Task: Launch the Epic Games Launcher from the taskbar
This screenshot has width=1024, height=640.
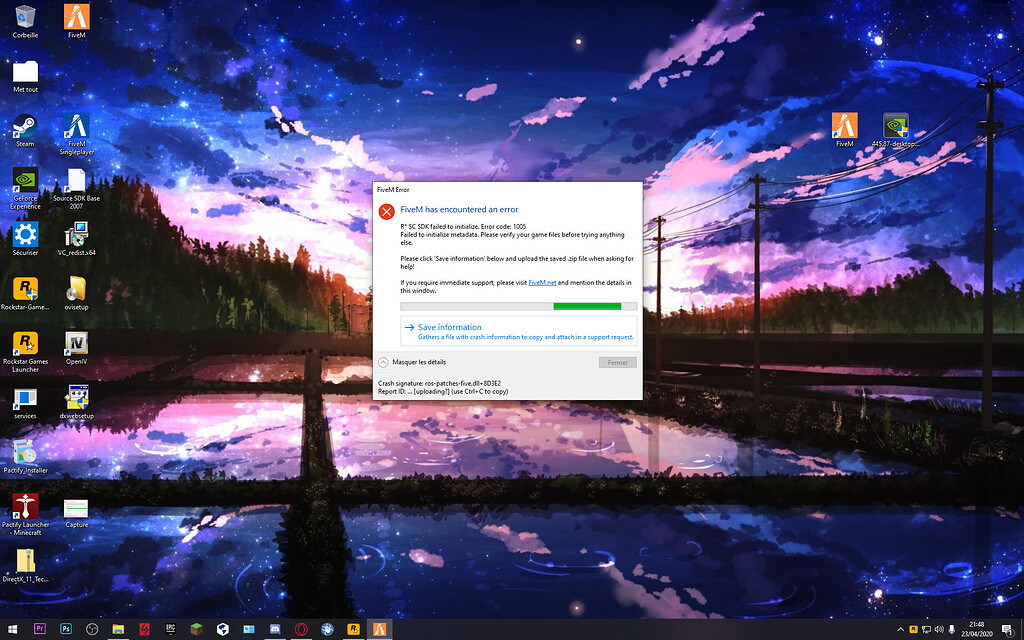Action: 170,629
